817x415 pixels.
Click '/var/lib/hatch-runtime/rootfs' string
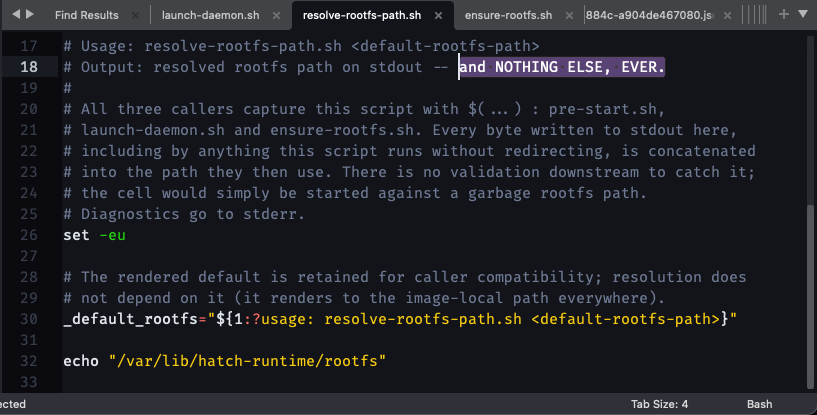point(247,361)
